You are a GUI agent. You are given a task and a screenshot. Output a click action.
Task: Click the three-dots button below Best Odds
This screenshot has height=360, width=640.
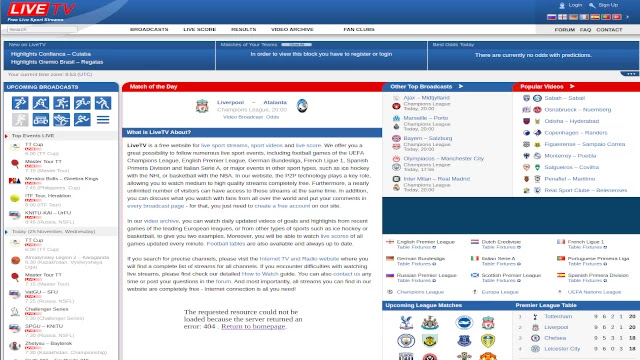pos(630,74)
